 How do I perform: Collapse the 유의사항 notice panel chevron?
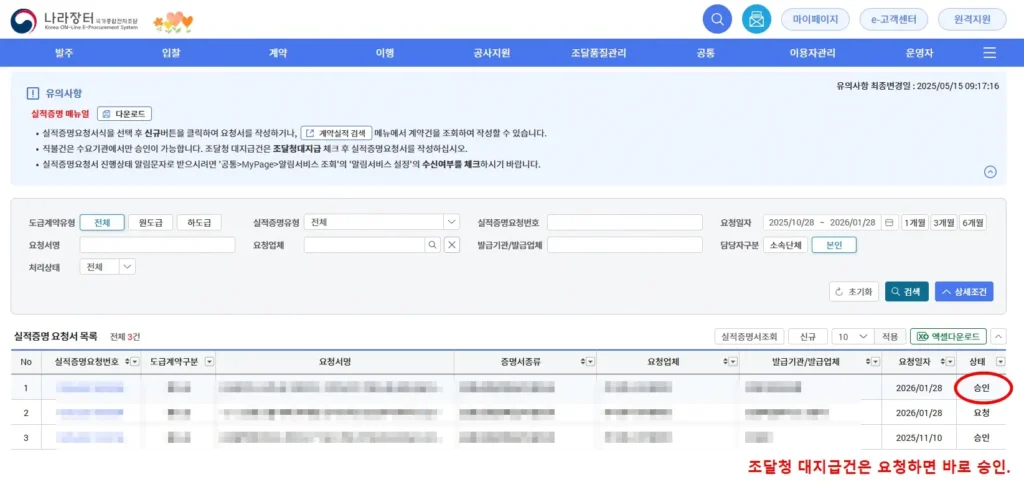(990, 171)
